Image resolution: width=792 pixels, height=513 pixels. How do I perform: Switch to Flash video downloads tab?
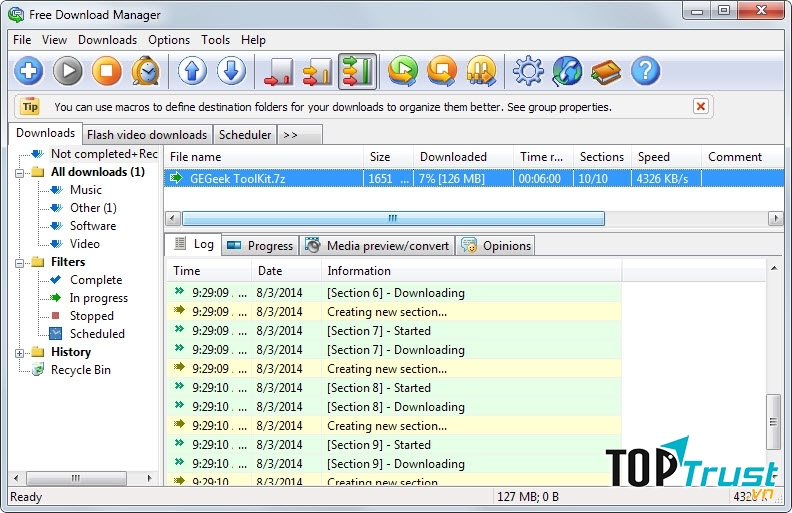(x=147, y=135)
